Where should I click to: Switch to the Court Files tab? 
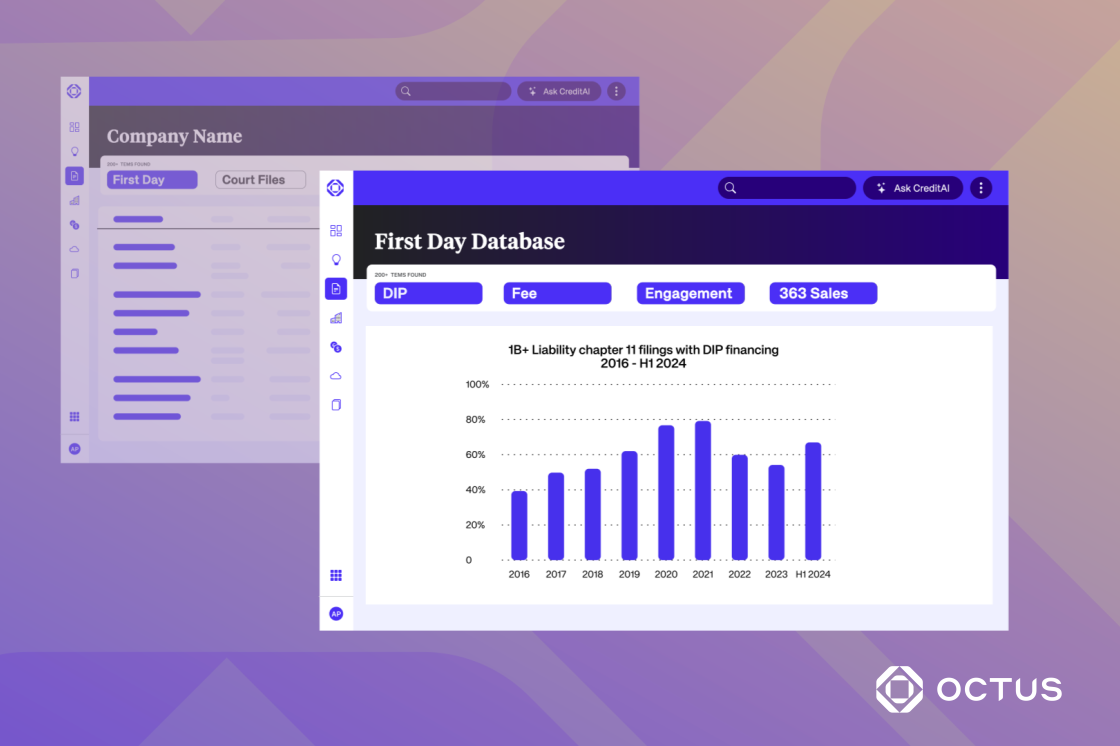(x=260, y=179)
